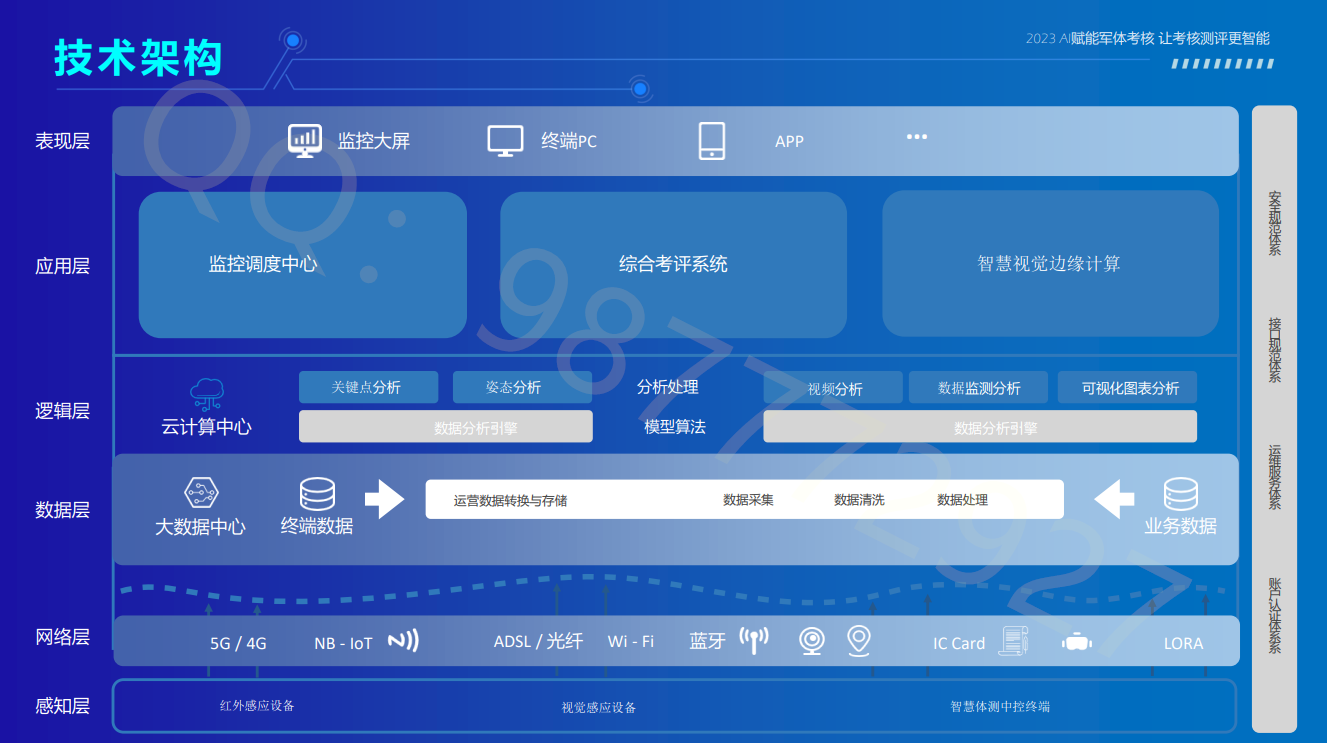
Task: Open the 综合考评系统 block
Action: pyautogui.click(x=673, y=265)
